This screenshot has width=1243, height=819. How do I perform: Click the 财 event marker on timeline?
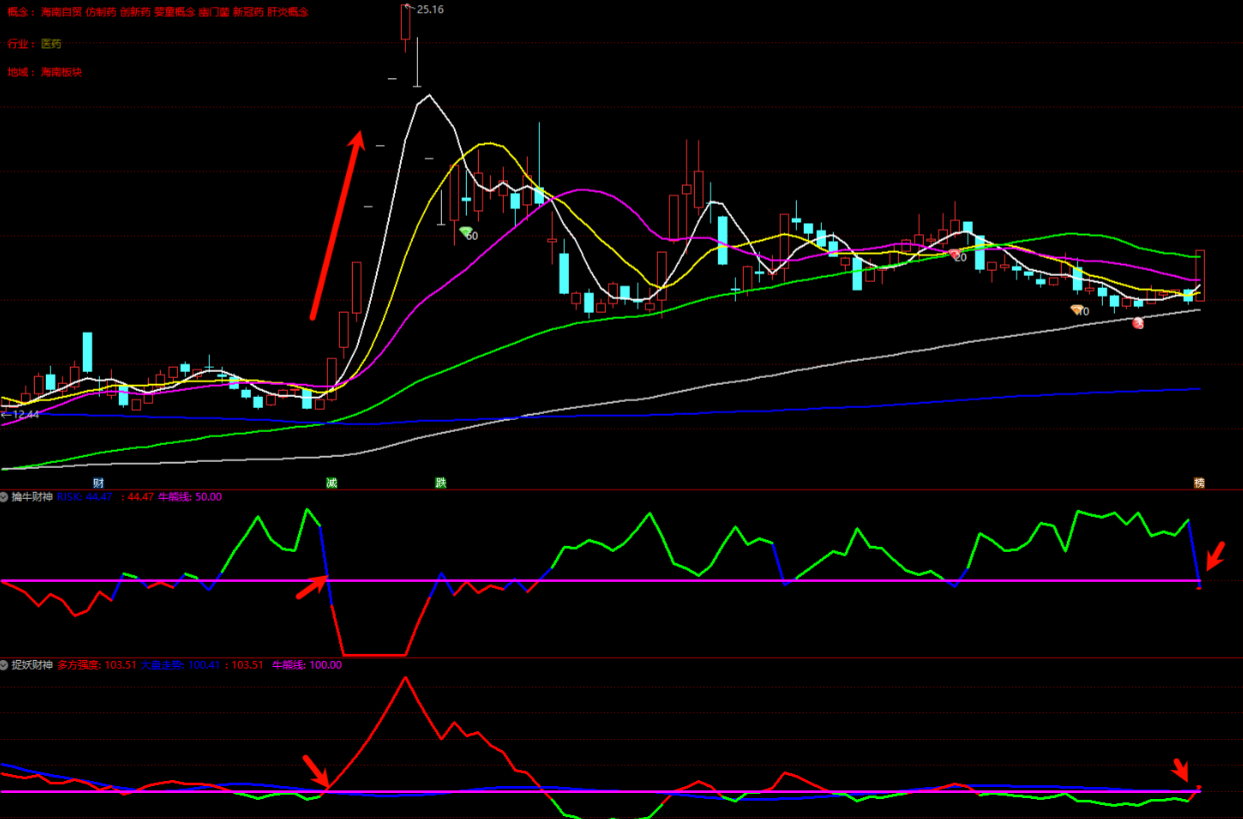pyautogui.click(x=98, y=483)
